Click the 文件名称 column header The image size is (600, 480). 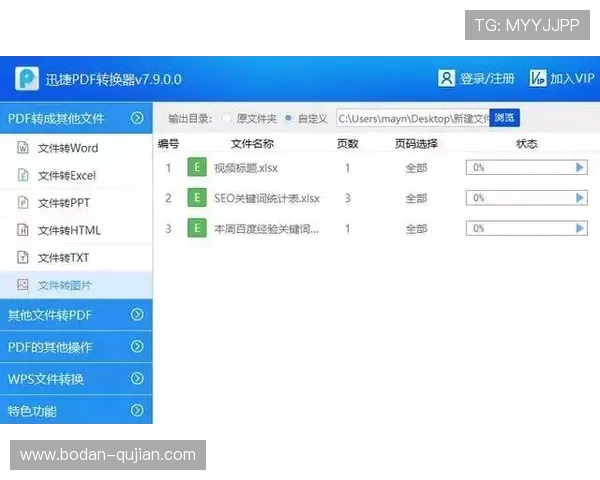(x=252, y=144)
